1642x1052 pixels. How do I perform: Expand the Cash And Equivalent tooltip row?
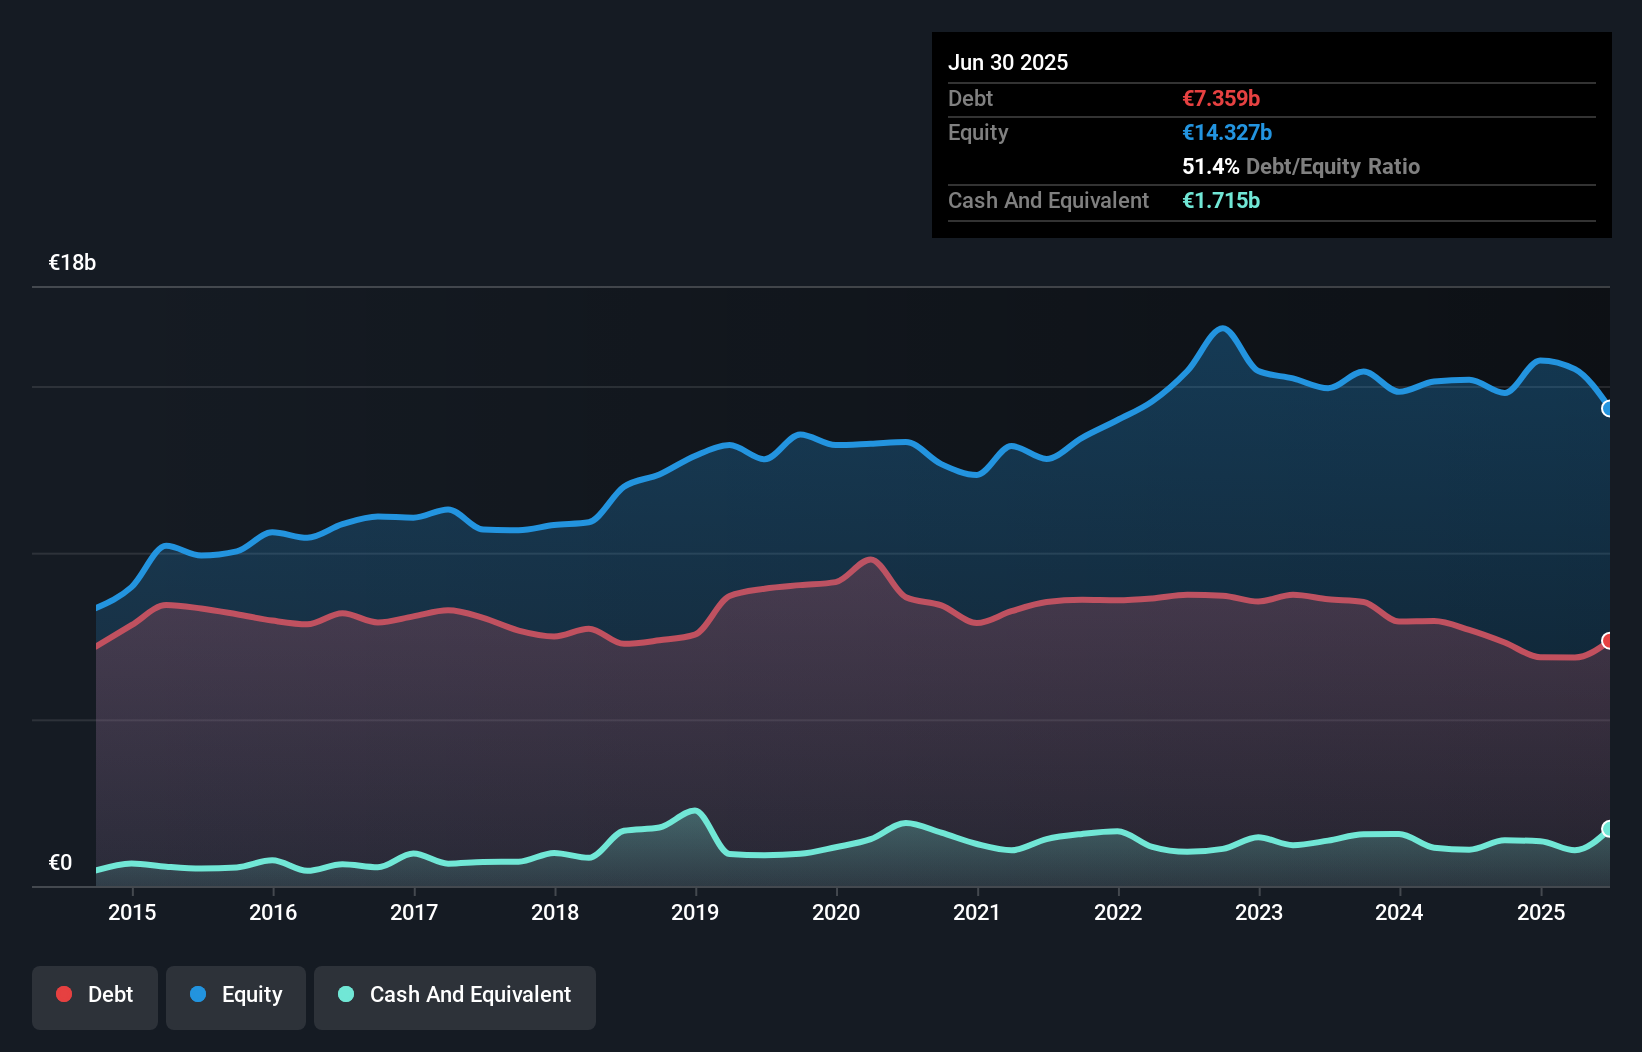1047,200
